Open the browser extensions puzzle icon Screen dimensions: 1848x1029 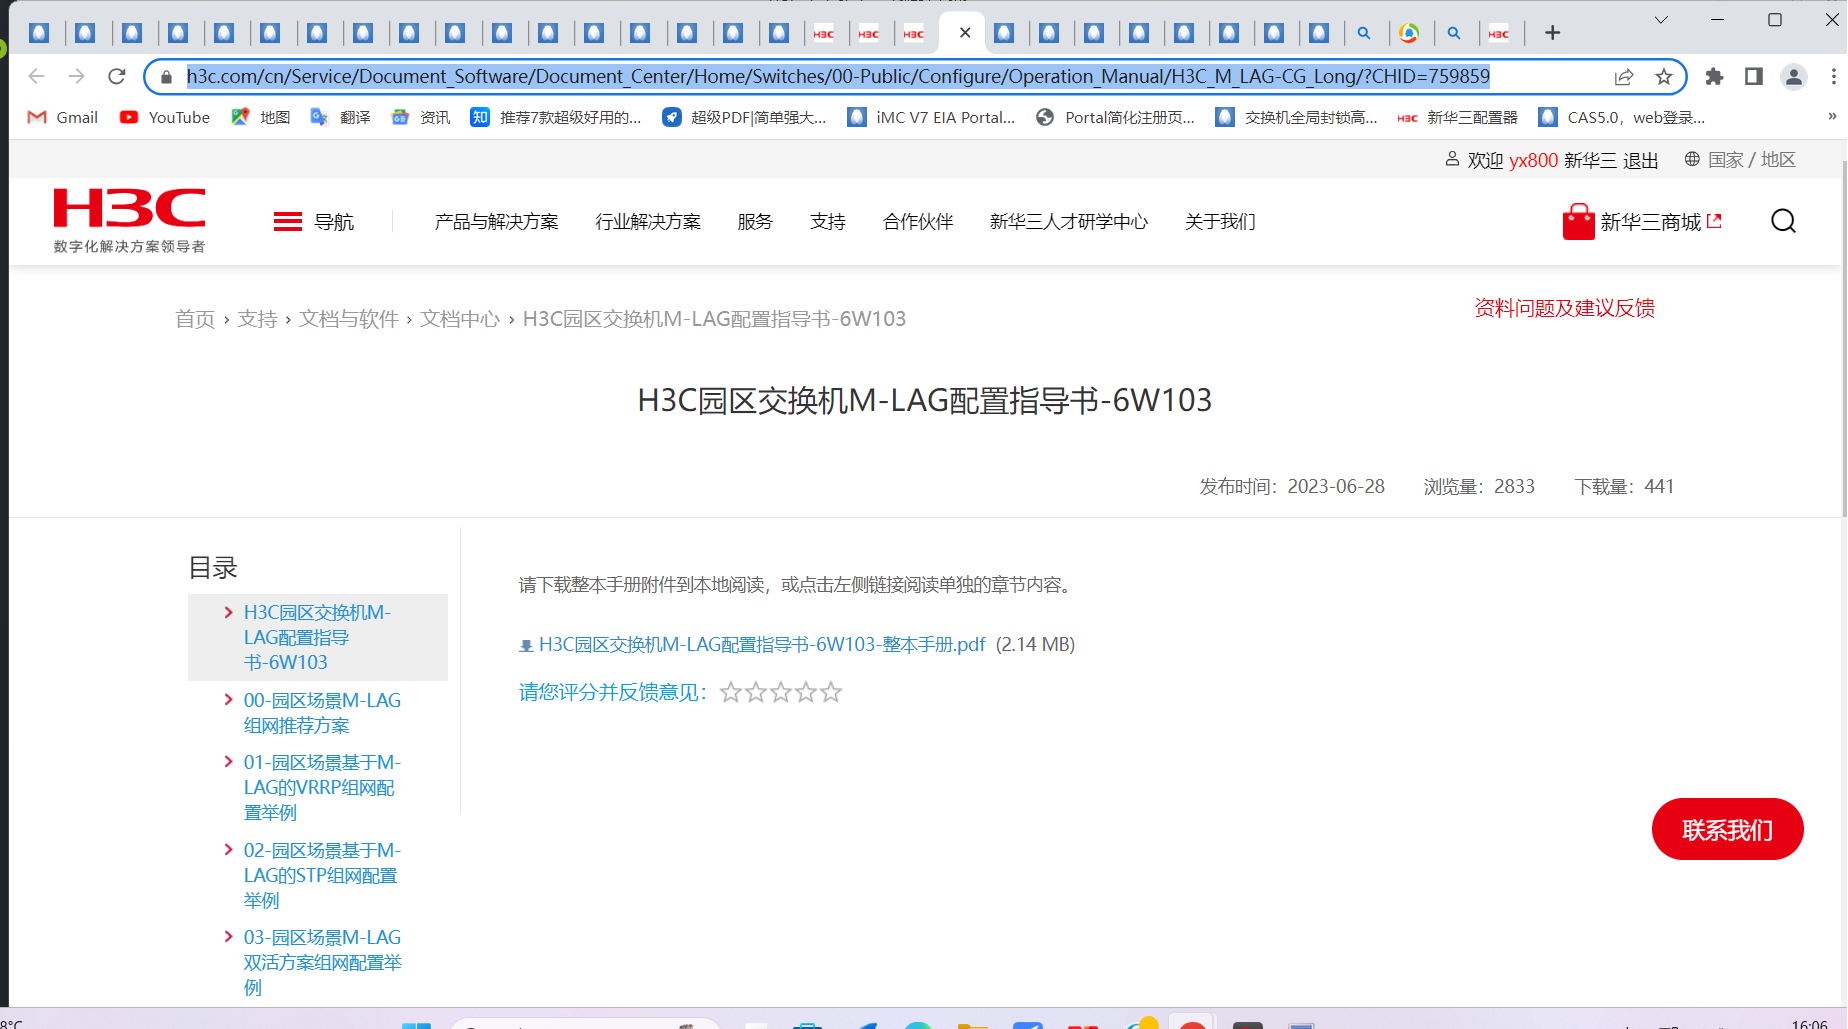(1714, 77)
